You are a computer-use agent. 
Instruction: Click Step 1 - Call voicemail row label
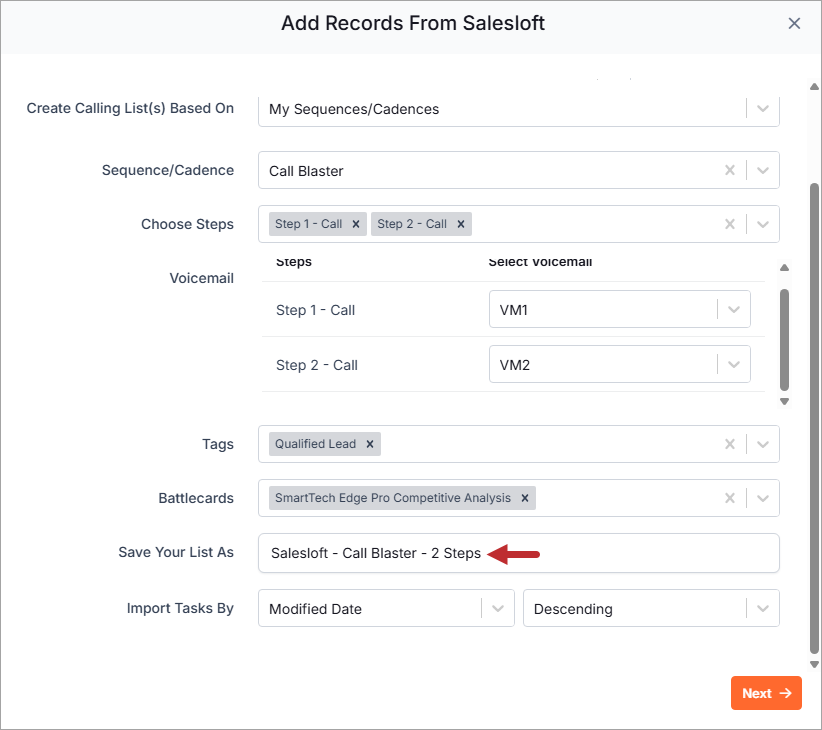(316, 310)
